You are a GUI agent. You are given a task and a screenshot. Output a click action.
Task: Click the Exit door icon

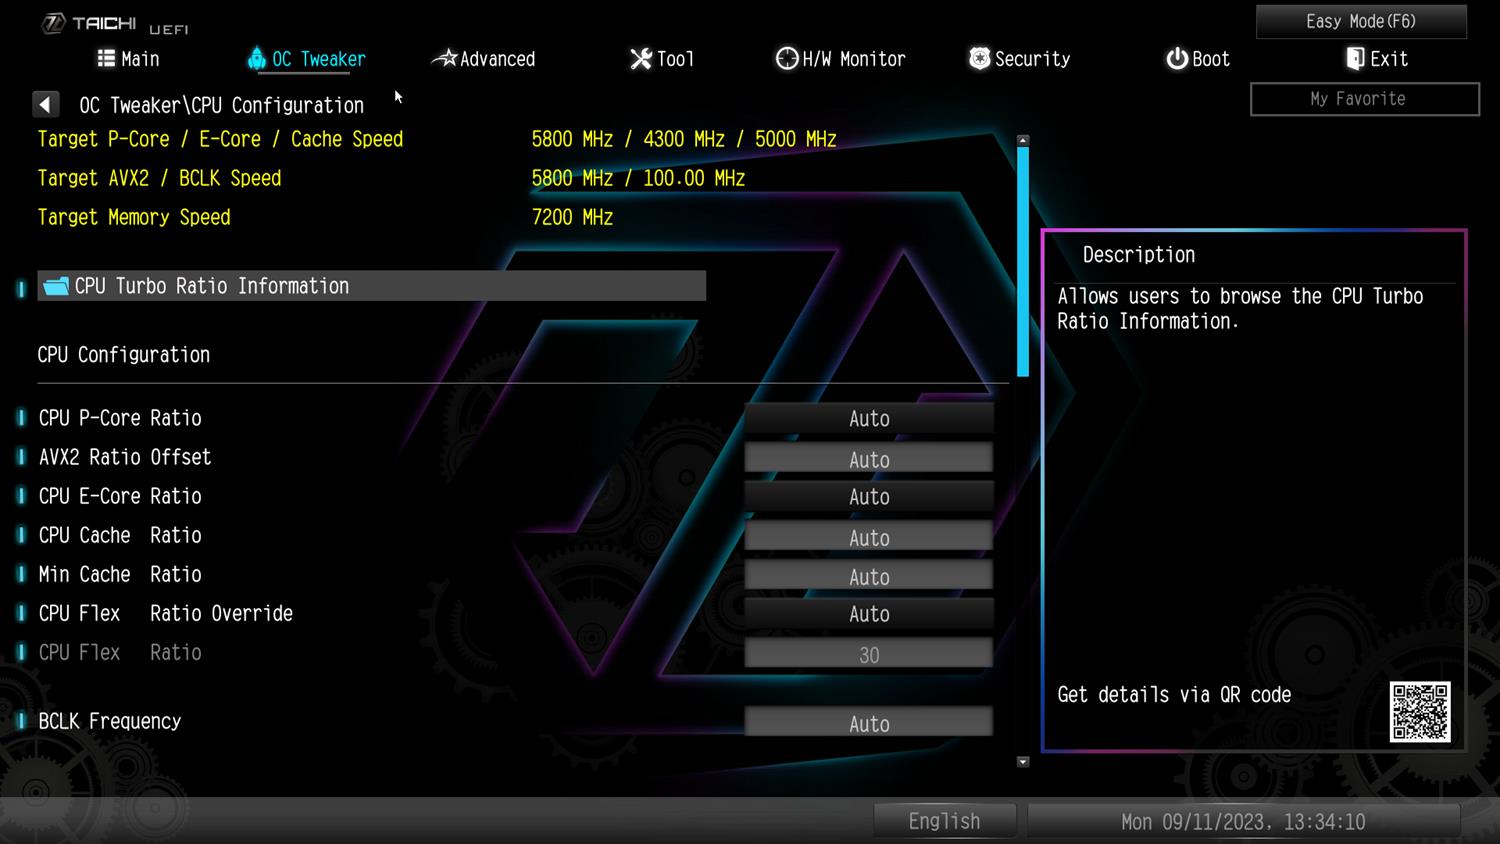click(x=1355, y=59)
